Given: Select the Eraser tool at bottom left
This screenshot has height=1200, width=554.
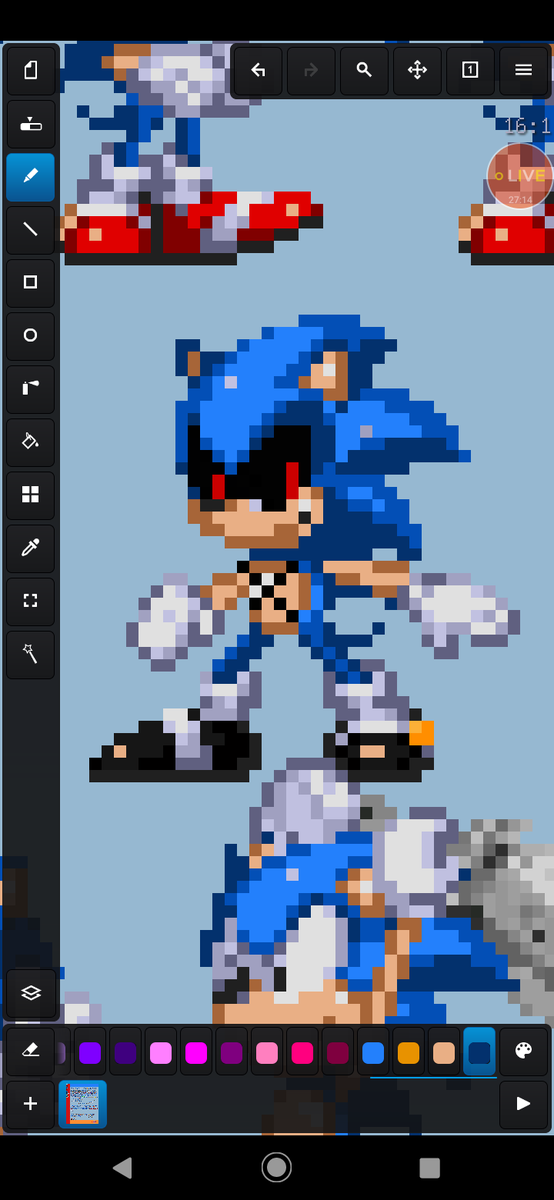Looking at the screenshot, I should coord(30,1051).
